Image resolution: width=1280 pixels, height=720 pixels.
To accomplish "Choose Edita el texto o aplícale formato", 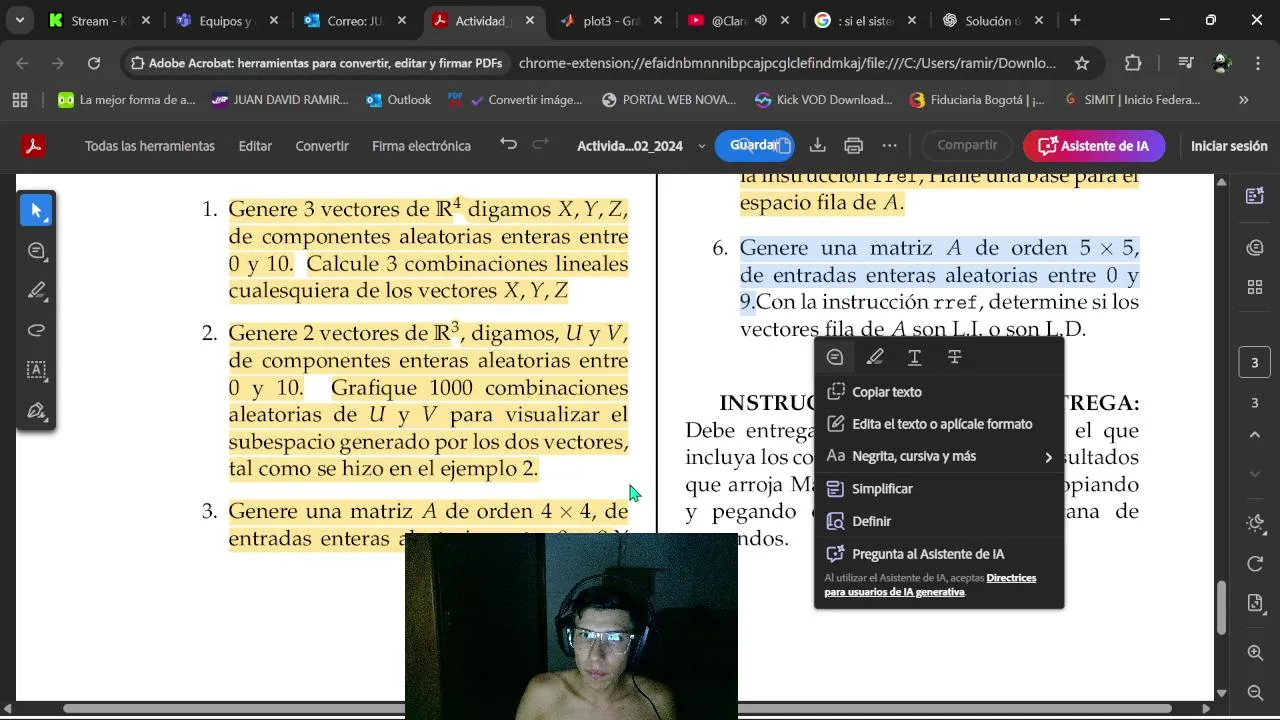I will click(x=939, y=424).
